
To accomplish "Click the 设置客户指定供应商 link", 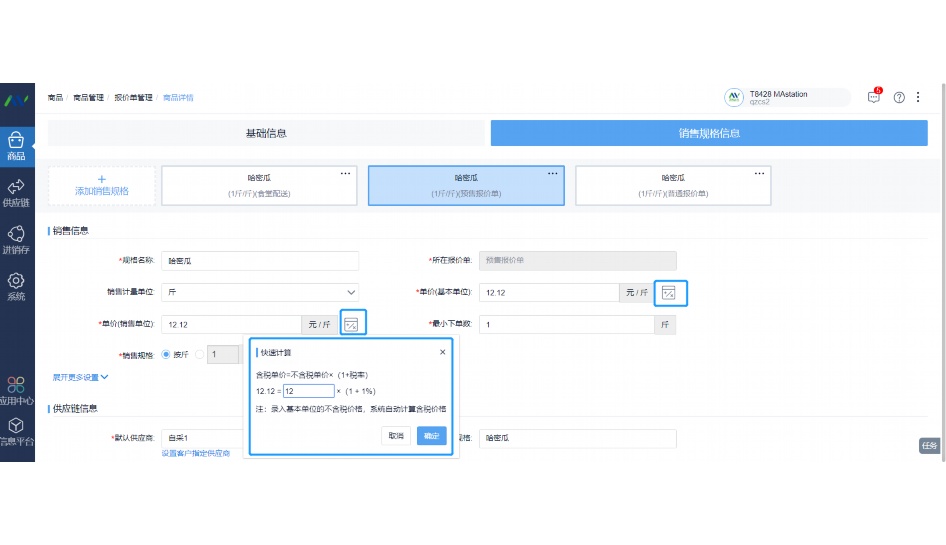I will click(196, 453).
